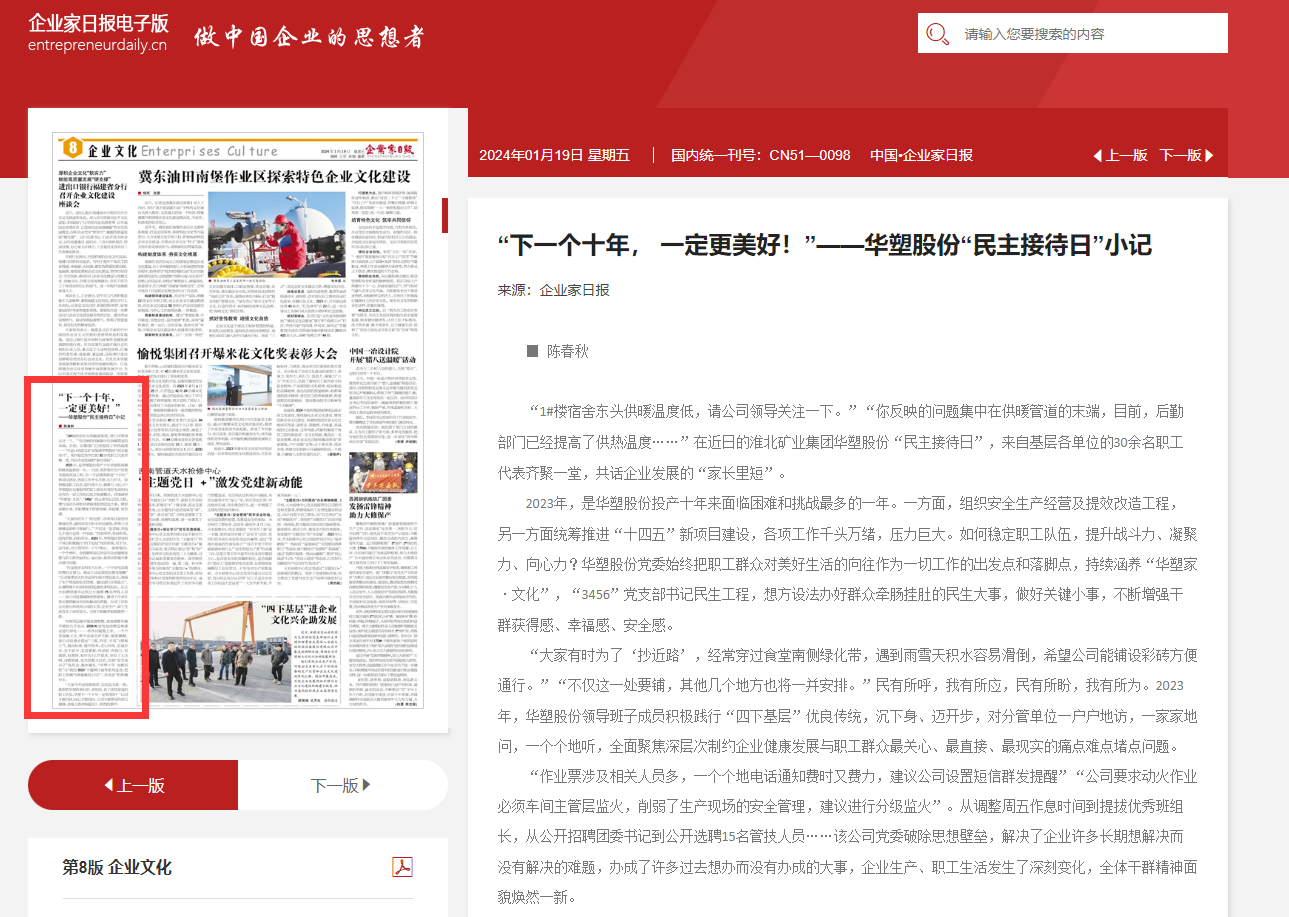Click the left arrow beside top 上一版
Image resolution: width=1289 pixels, height=917 pixels.
click(1097, 156)
